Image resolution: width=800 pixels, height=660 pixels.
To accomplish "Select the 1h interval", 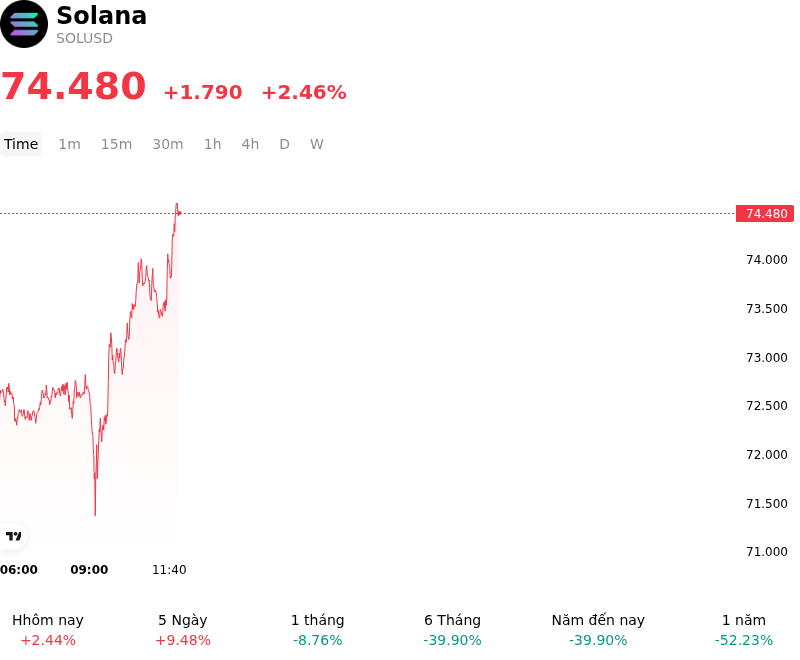I will pyautogui.click(x=213, y=144).
